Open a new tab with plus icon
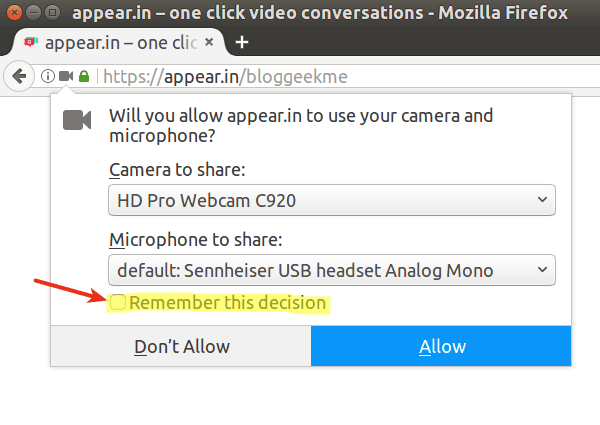The width and height of the screenshot is (600, 425). (242, 42)
